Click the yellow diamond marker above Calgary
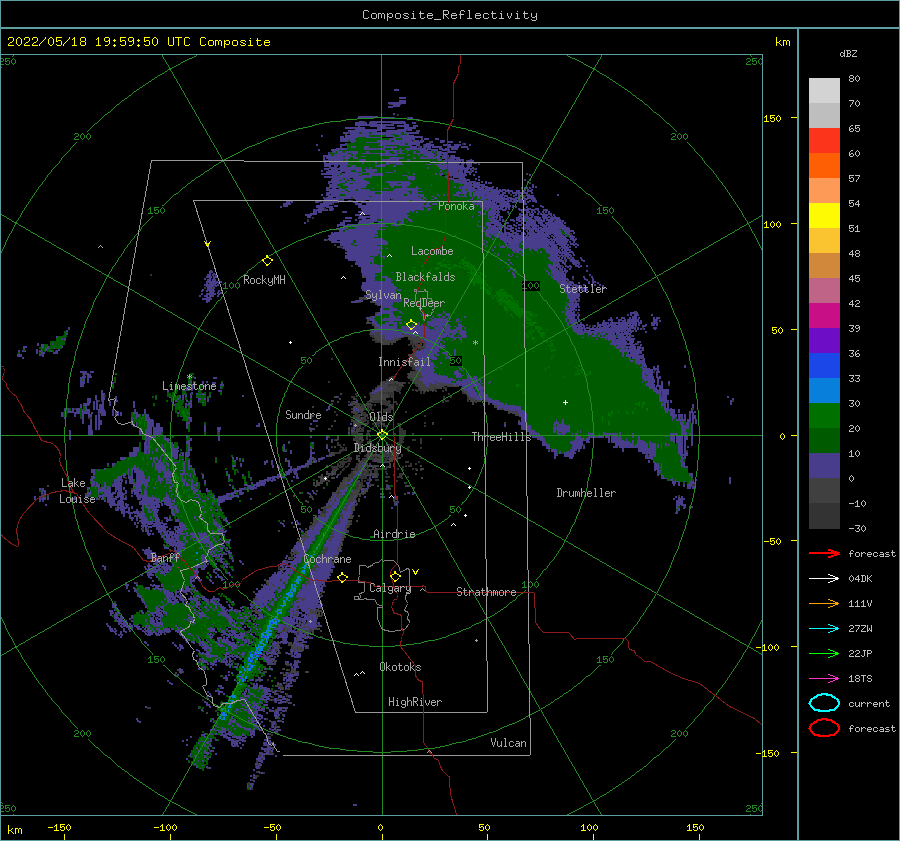 click(395, 576)
